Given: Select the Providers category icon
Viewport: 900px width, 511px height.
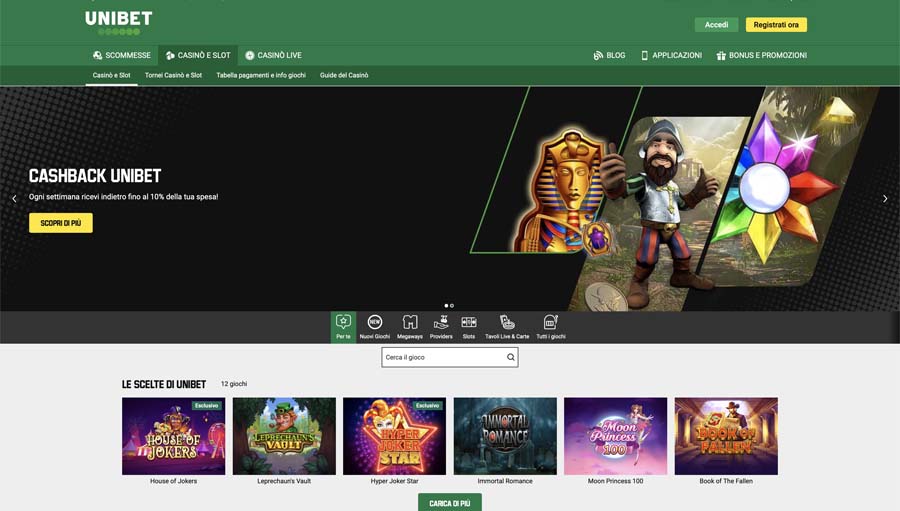Looking at the screenshot, I should pos(441,327).
